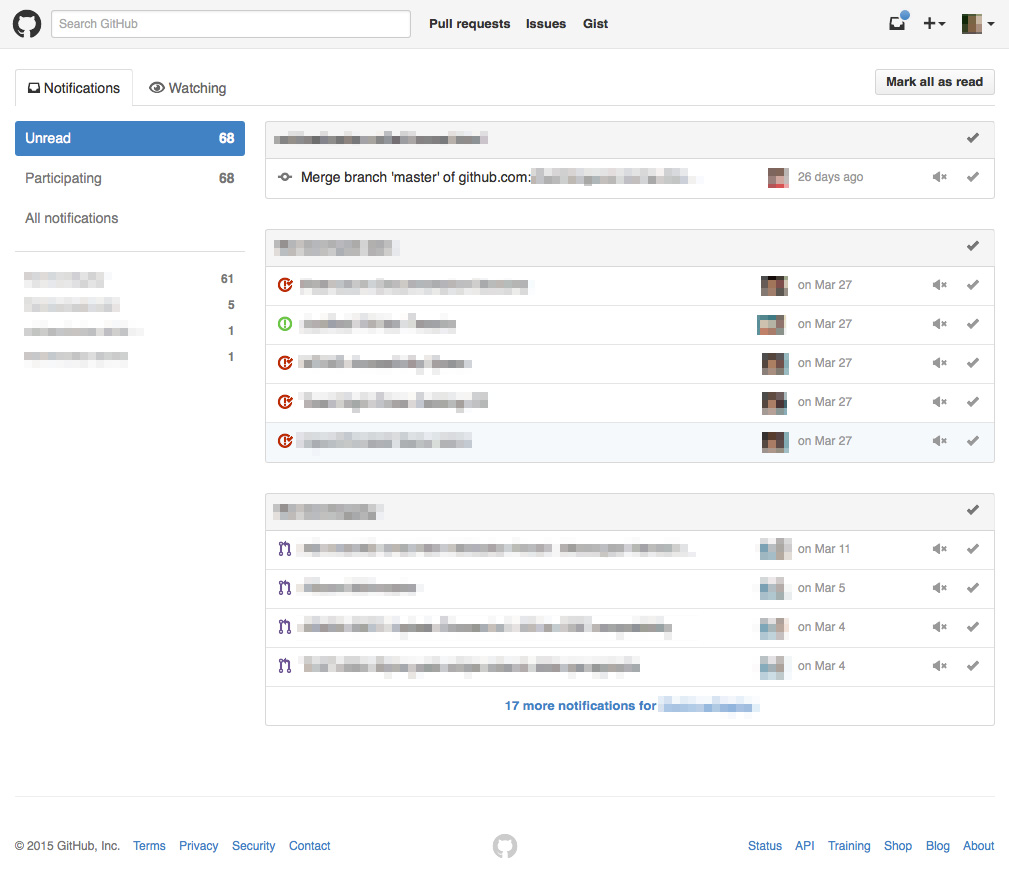Select All notifications in the sidebar
The height and width of the screenshot is (895, 1009).
point(72,218)
